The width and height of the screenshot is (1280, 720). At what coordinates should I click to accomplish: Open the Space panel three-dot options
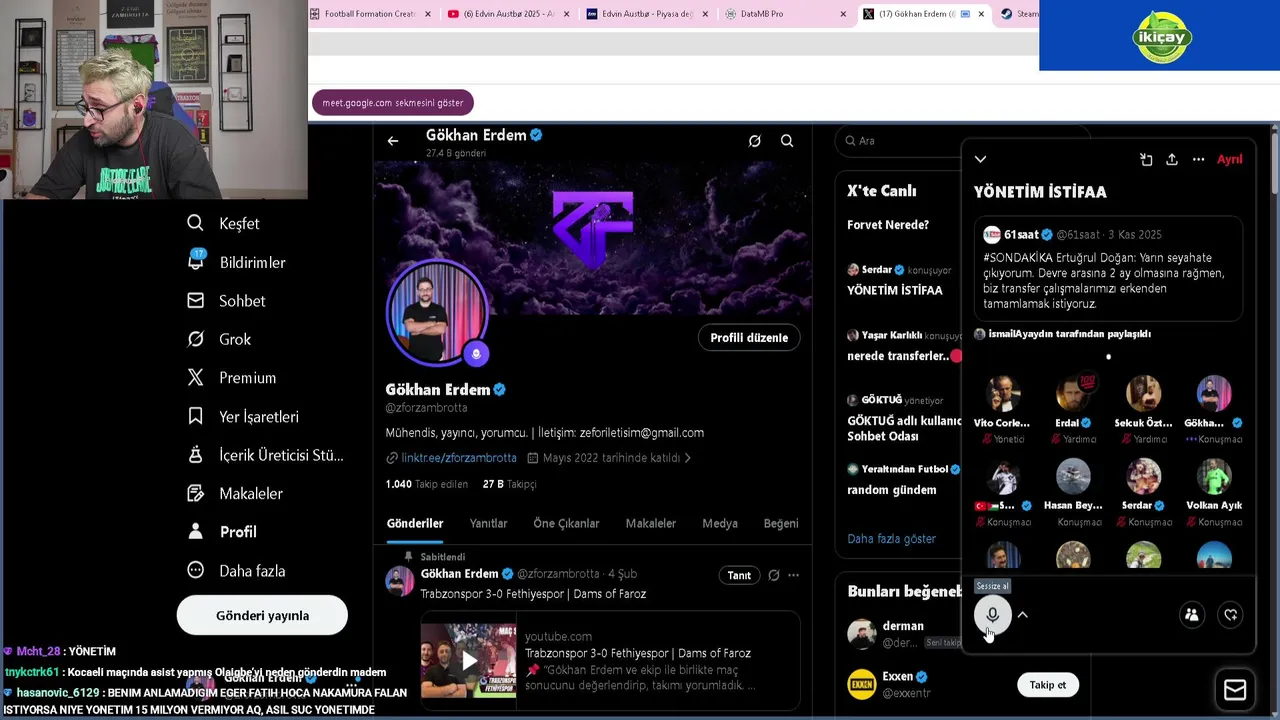pos(1198,160)
